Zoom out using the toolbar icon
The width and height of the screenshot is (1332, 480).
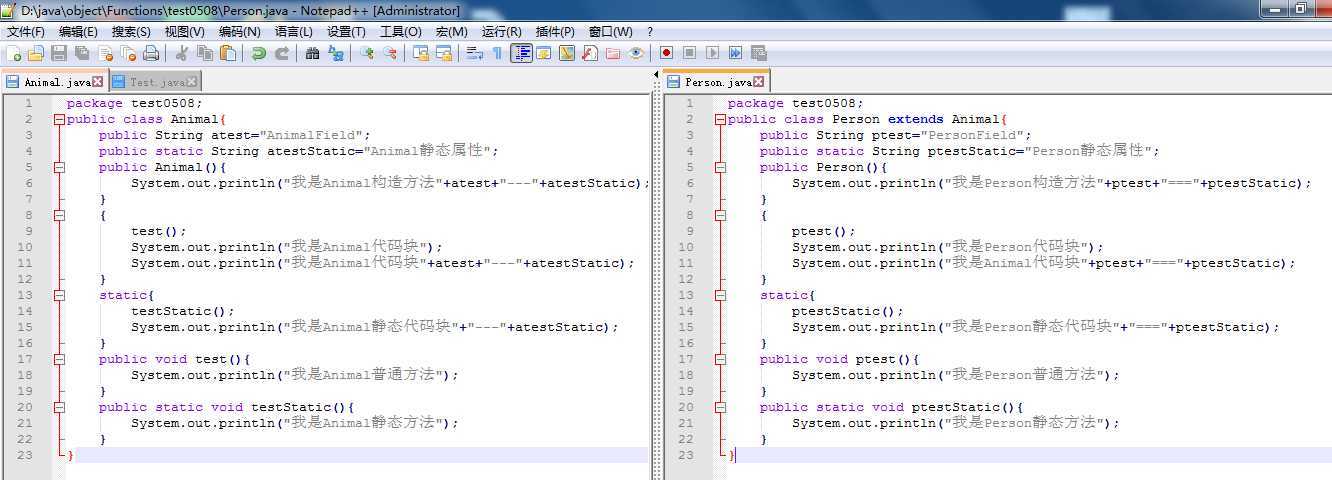point(391,53)
